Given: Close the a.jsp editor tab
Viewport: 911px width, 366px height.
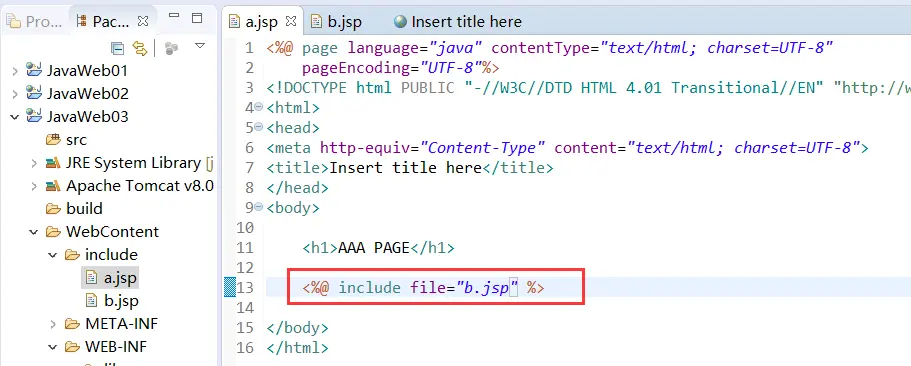Looking at the screenshot, I should (291, 21).
